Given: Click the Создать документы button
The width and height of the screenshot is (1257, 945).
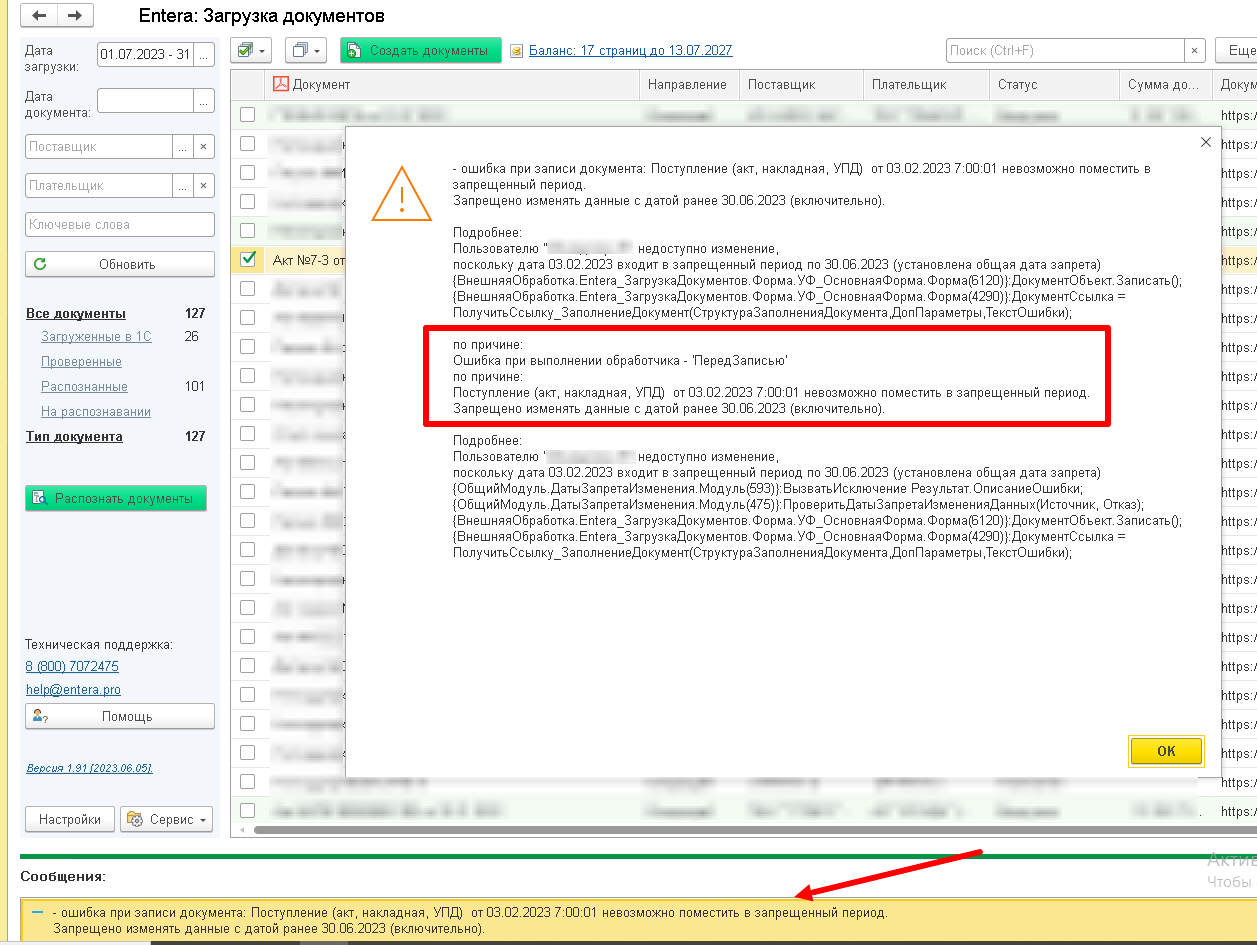Looking at the screenshot, I should click(420, 50).
